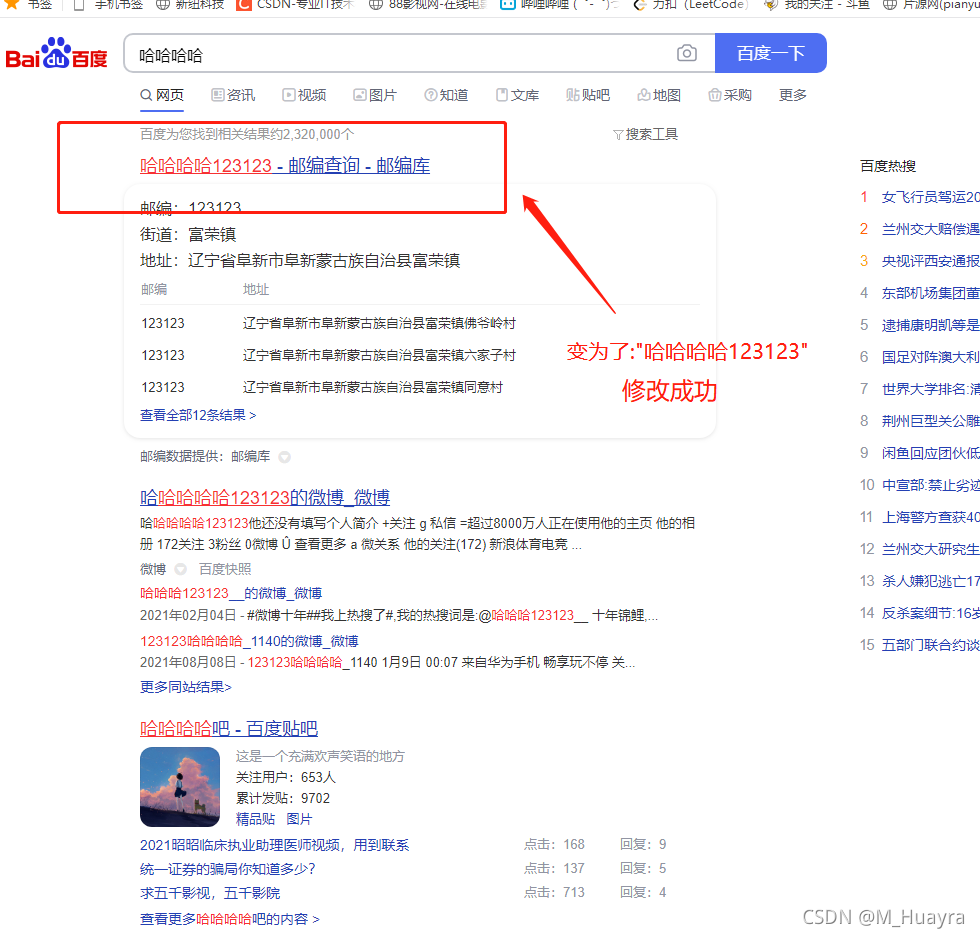Screen dimensions: 980x938
Task: Open the 手机书签 bookmark
Action: tap(109, 5)
